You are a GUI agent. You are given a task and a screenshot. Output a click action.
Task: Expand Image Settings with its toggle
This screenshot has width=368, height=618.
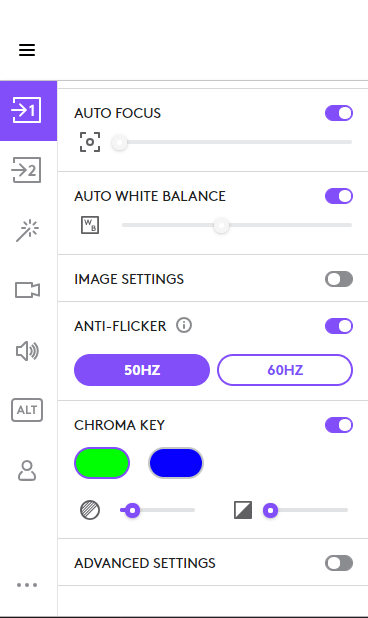click(x=339, y=279)
